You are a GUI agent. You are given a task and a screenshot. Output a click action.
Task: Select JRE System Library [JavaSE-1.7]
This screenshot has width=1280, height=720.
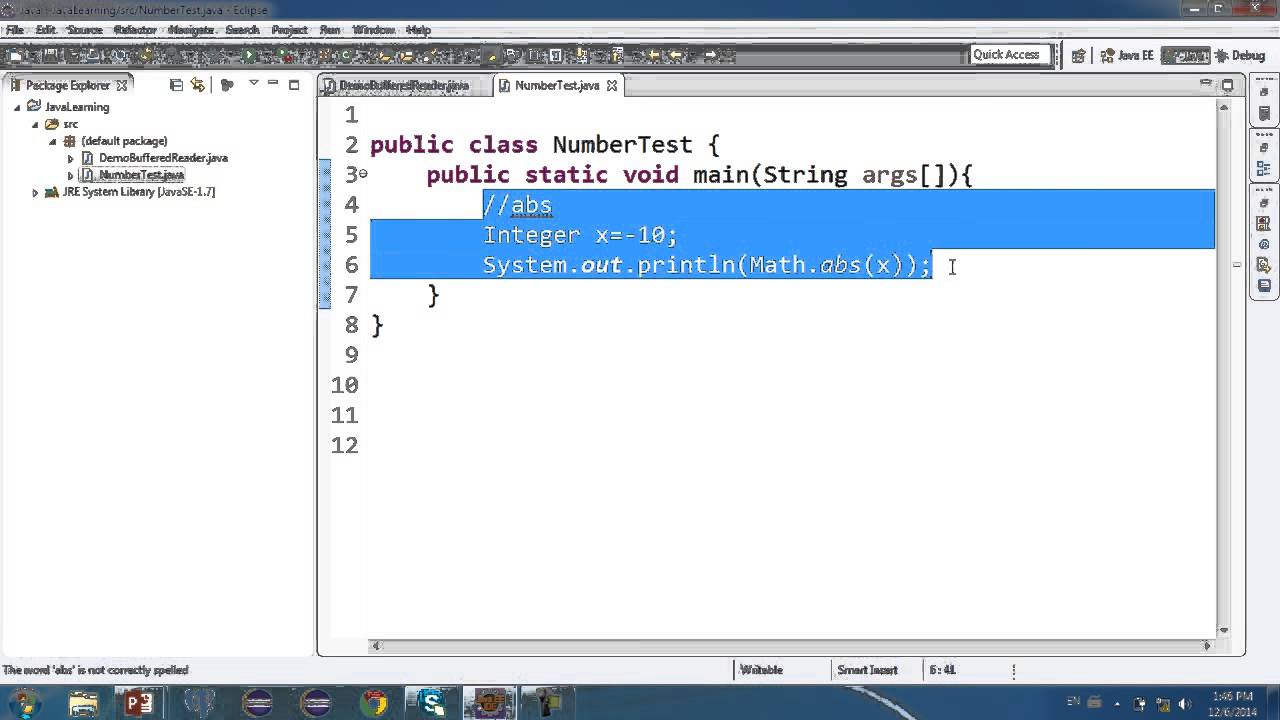(138, 192)
